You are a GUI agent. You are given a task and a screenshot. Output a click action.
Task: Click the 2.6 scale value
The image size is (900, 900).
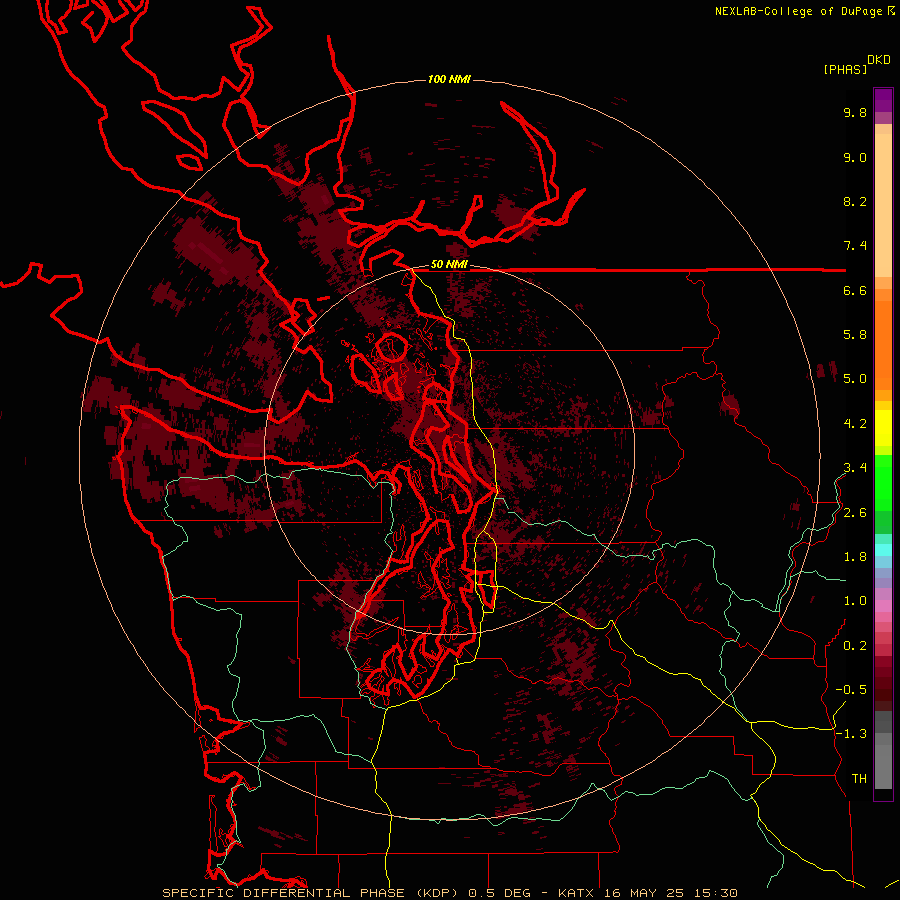pos(855,513)
